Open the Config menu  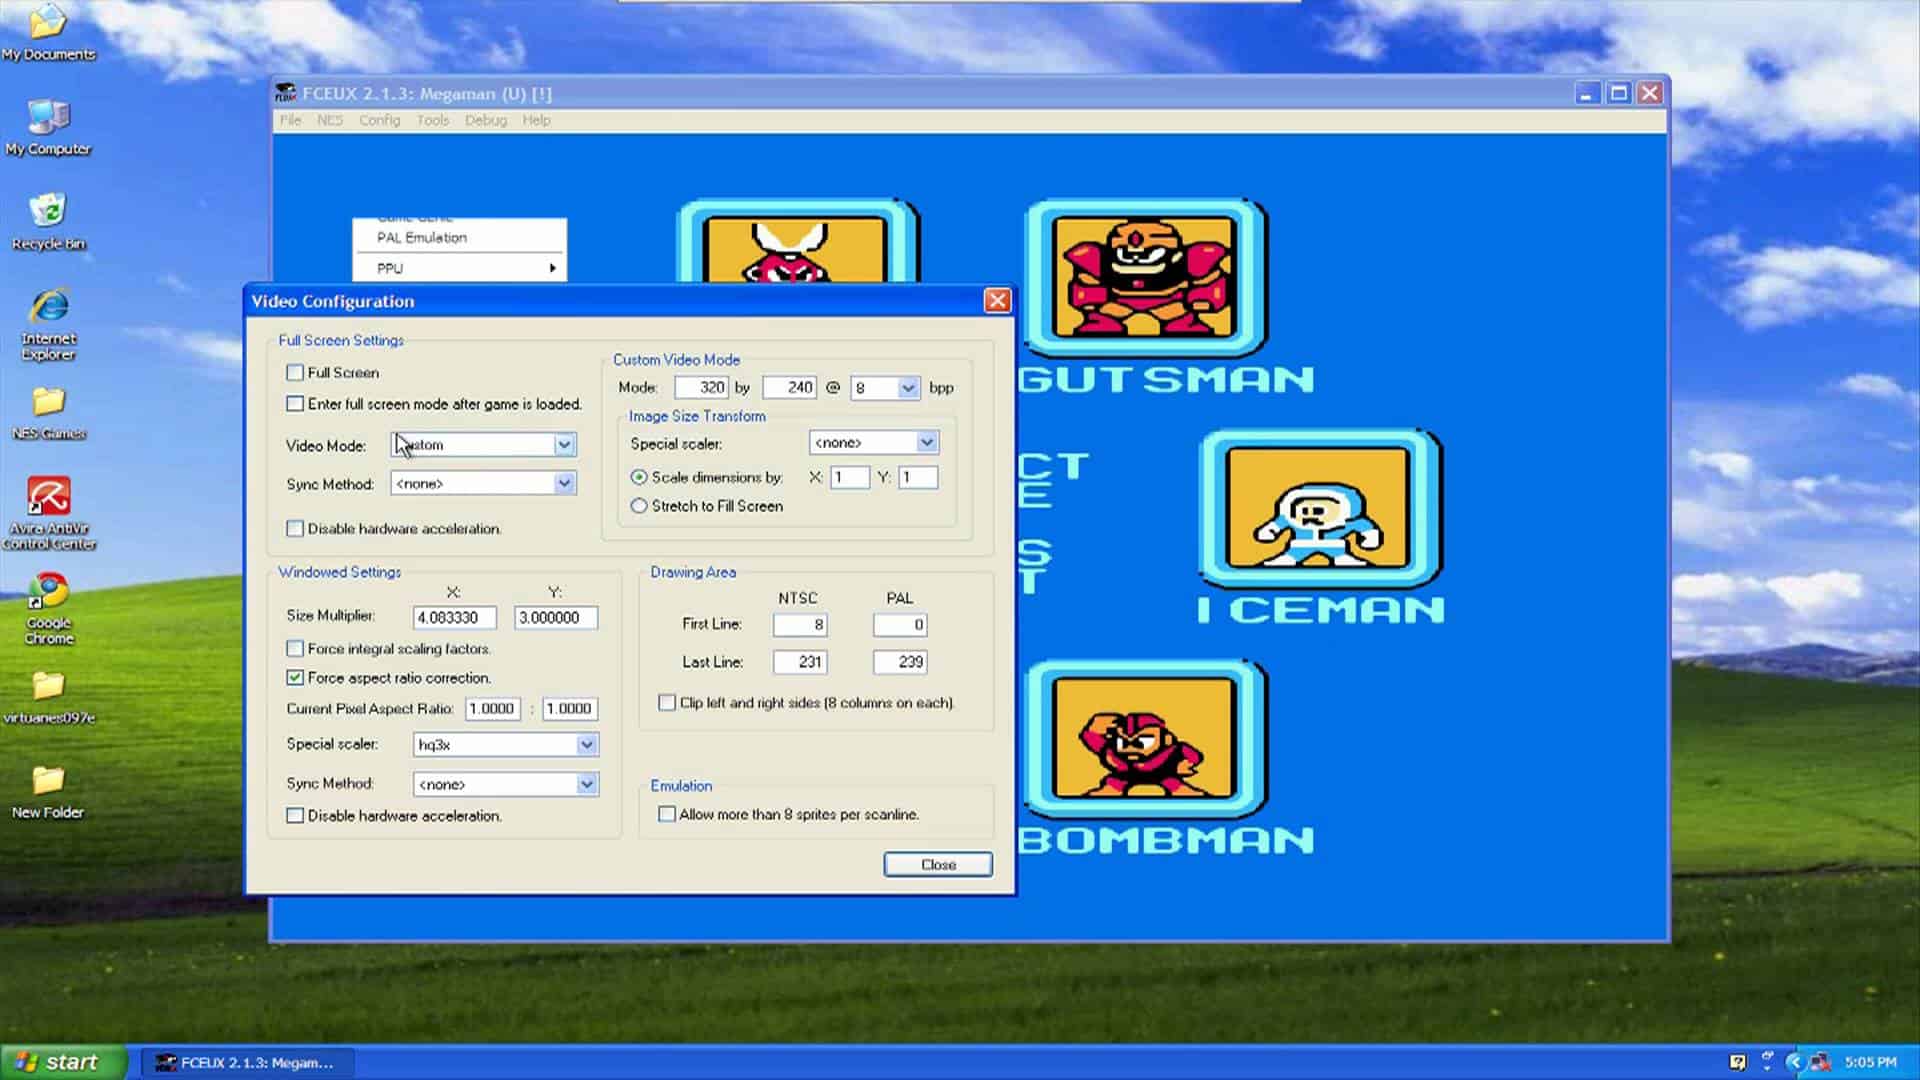tap(379, 120)
